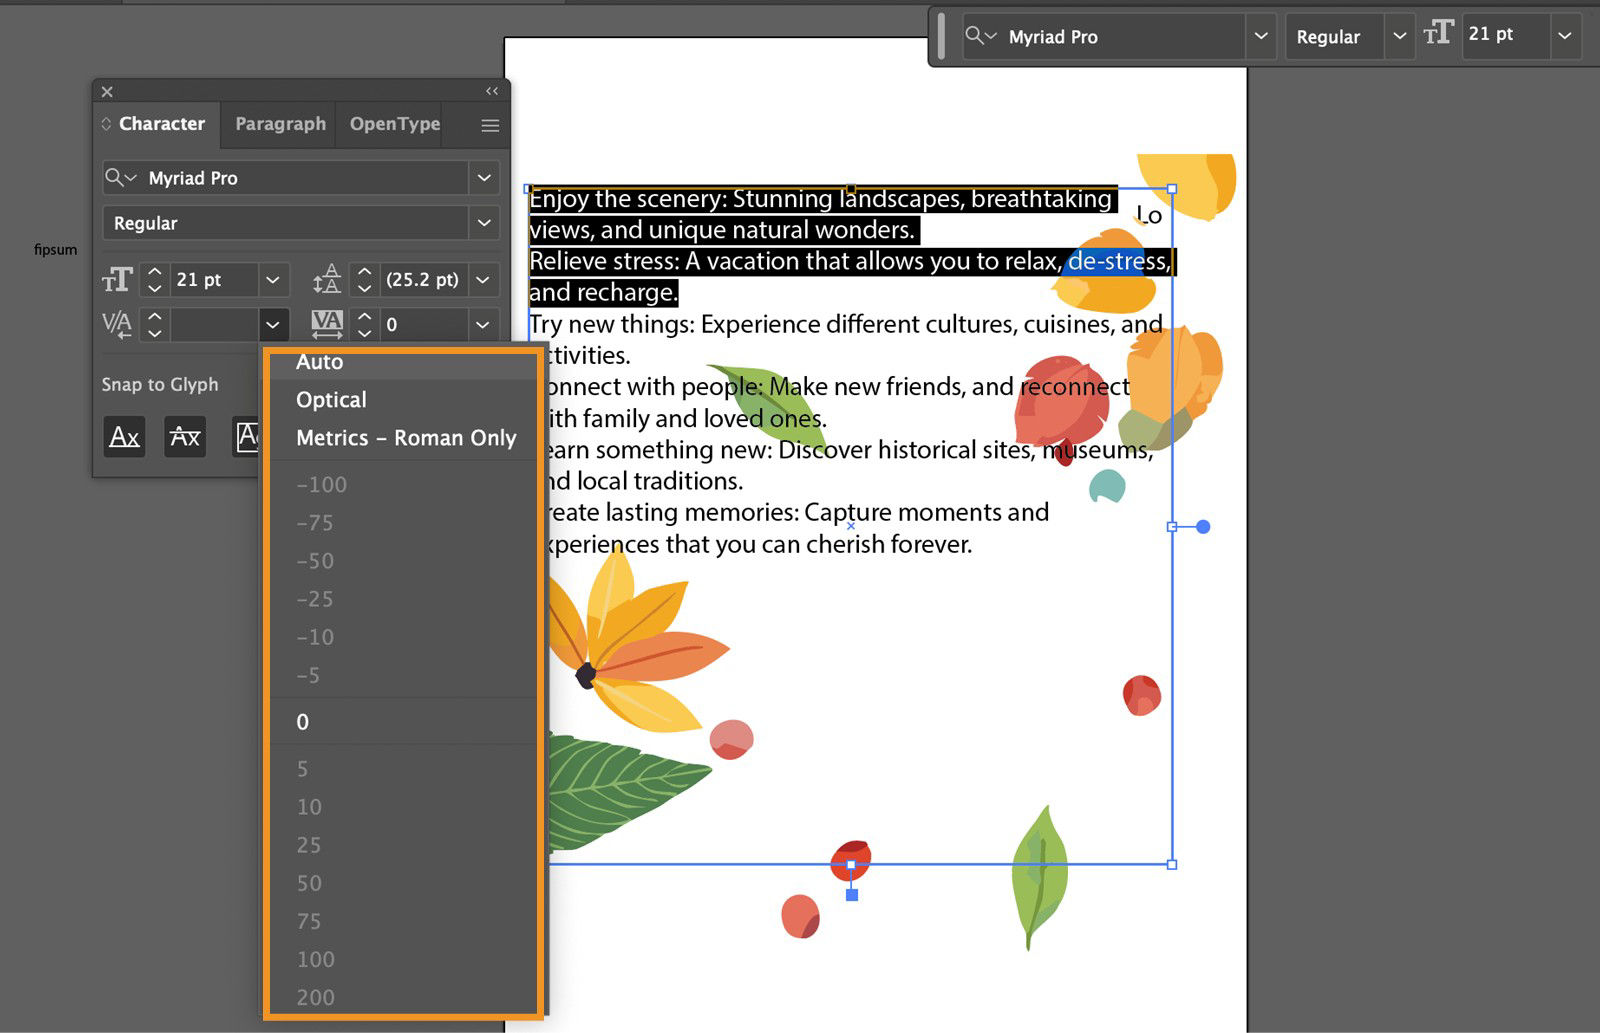Switch to the OpenType tab
Screen dimensions: 1600x1033
[x=394, y=124]
